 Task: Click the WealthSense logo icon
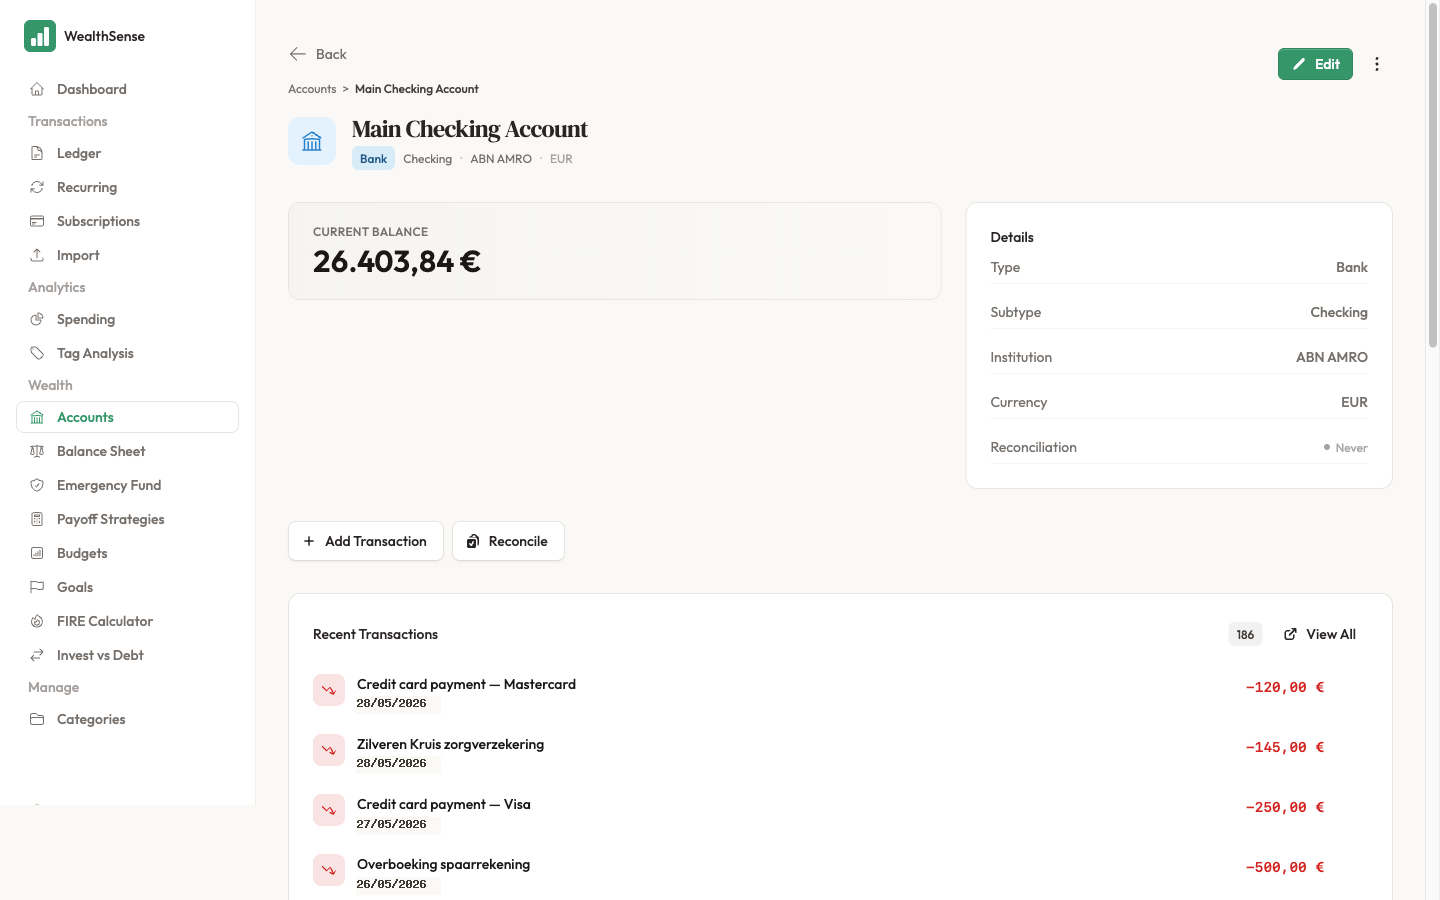(x=40, y=36)
